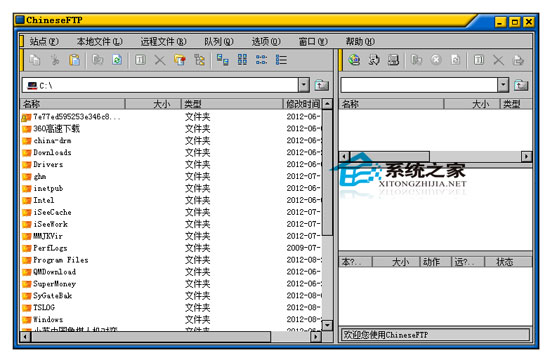Click the Cut scissors icon in the local toolbar
Viewport: 550px width, 360px height.
click(x=54, y=60)
